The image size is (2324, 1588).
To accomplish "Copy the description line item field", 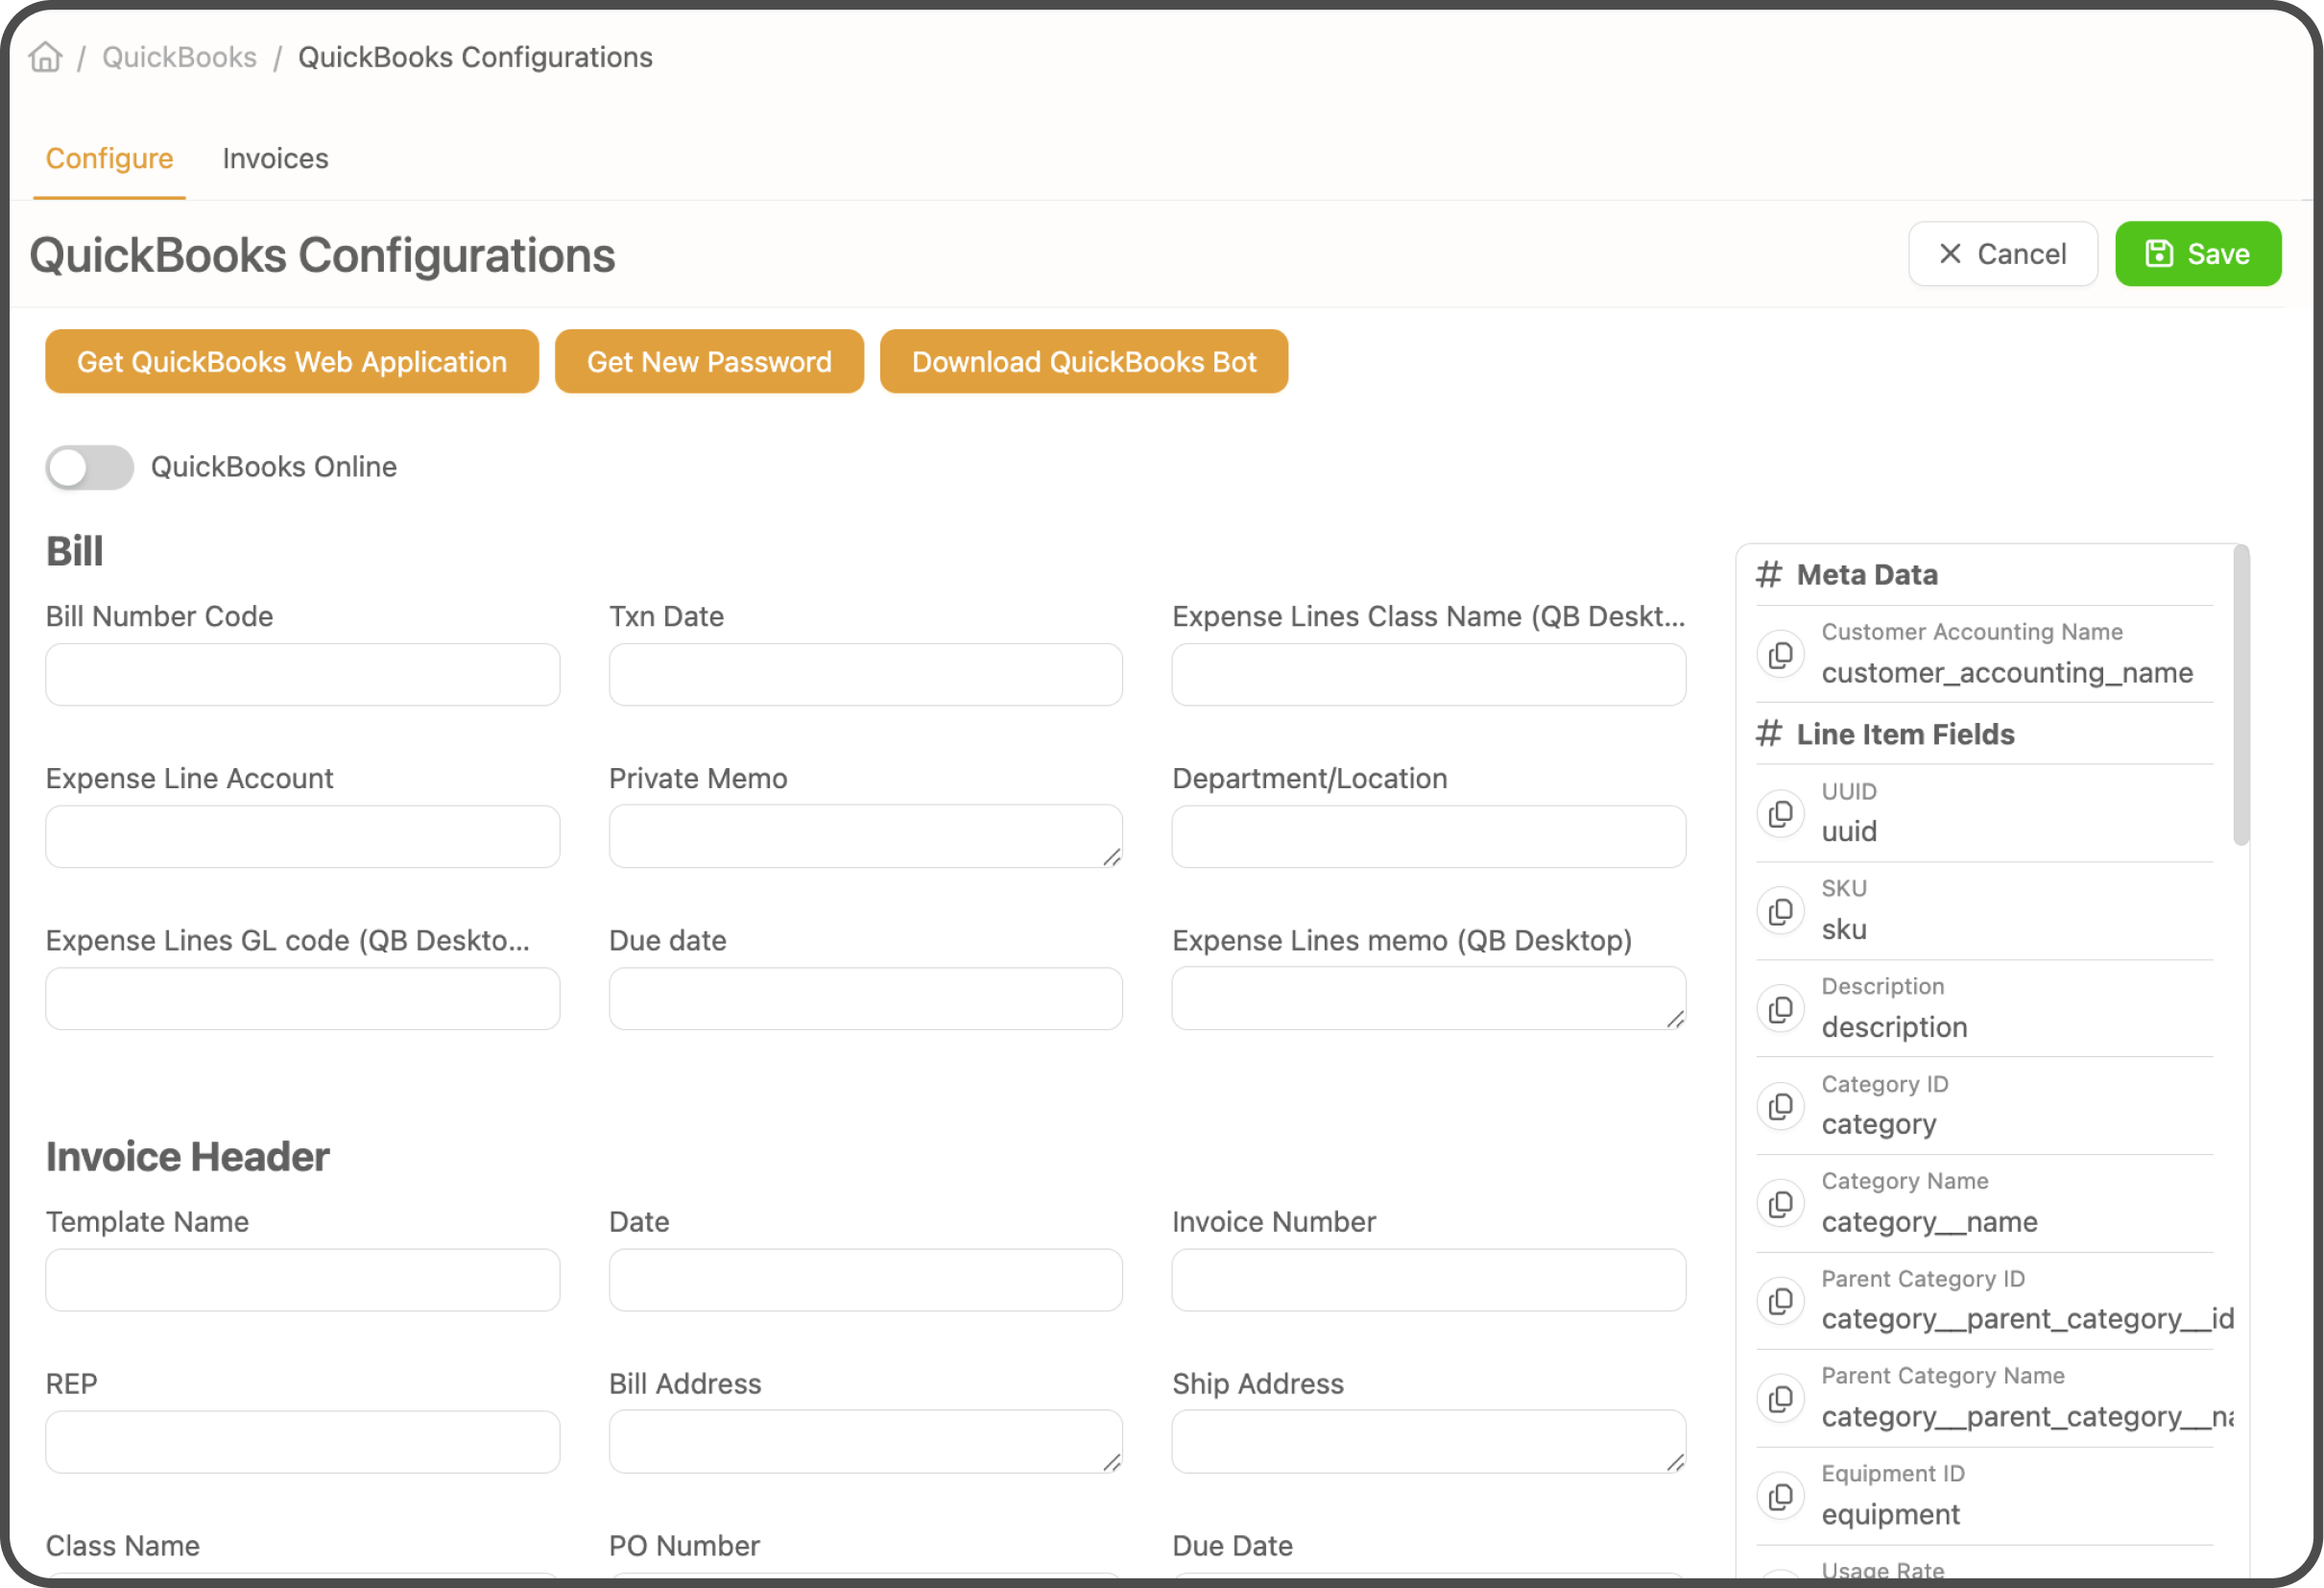I will (x=1781, y=1008).
